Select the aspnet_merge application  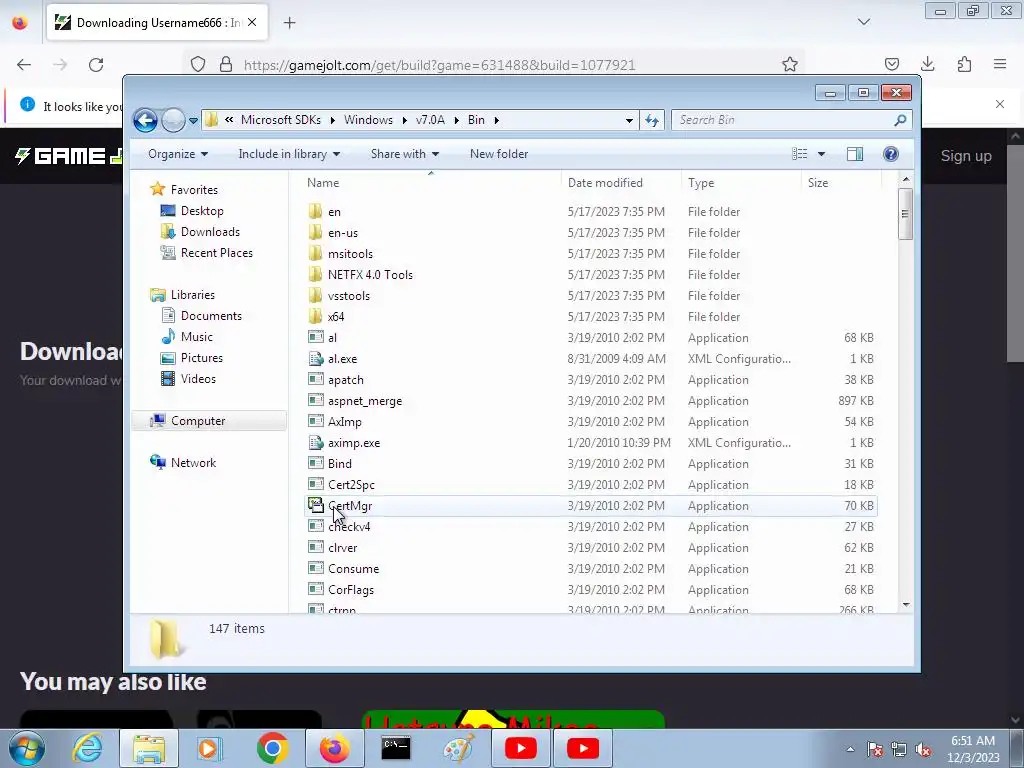pyautogui.click(x=364, y=401)
